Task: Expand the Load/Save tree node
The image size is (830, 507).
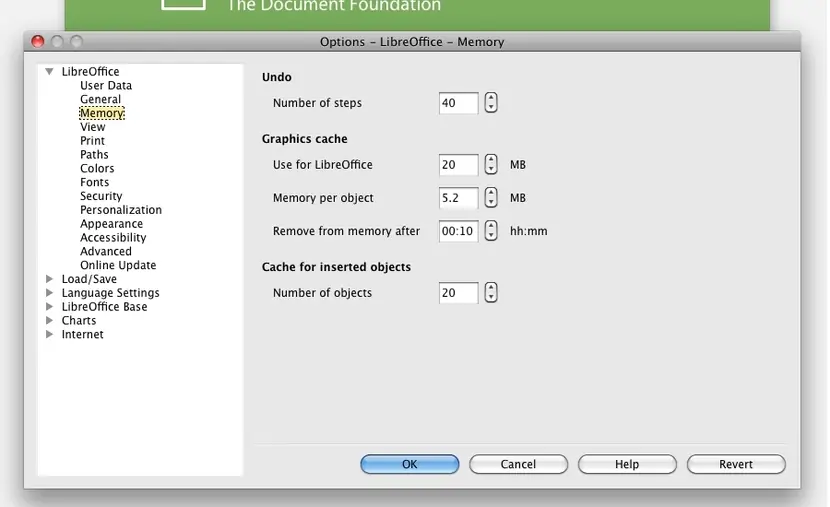Action: 49,279
